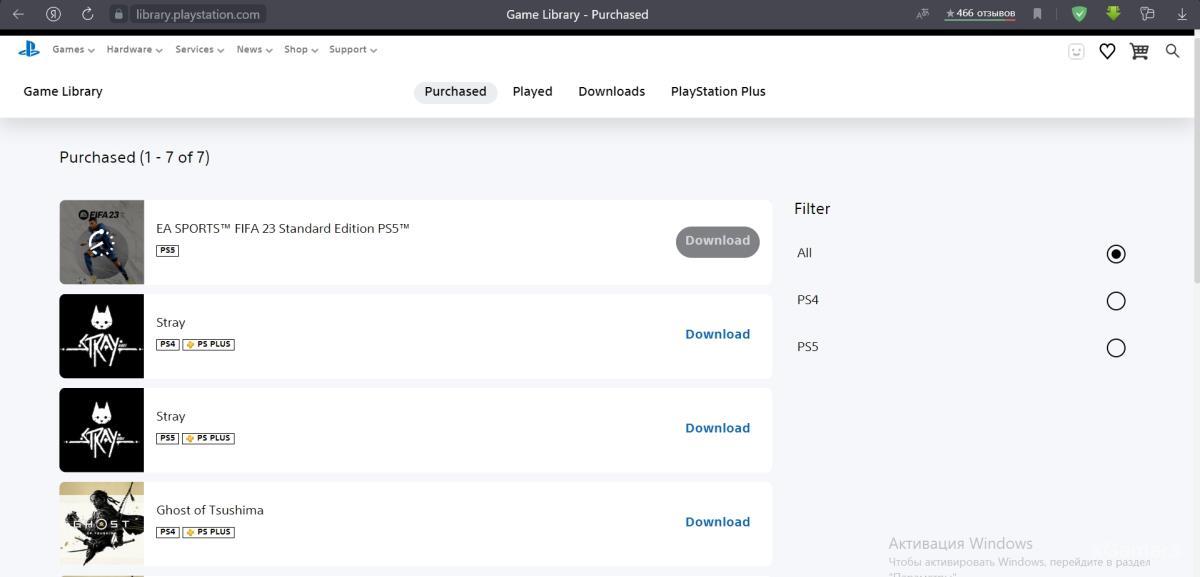Open site search with the magnifier icon
This screenshot has height=577, width=1200.
point(1173,51)
